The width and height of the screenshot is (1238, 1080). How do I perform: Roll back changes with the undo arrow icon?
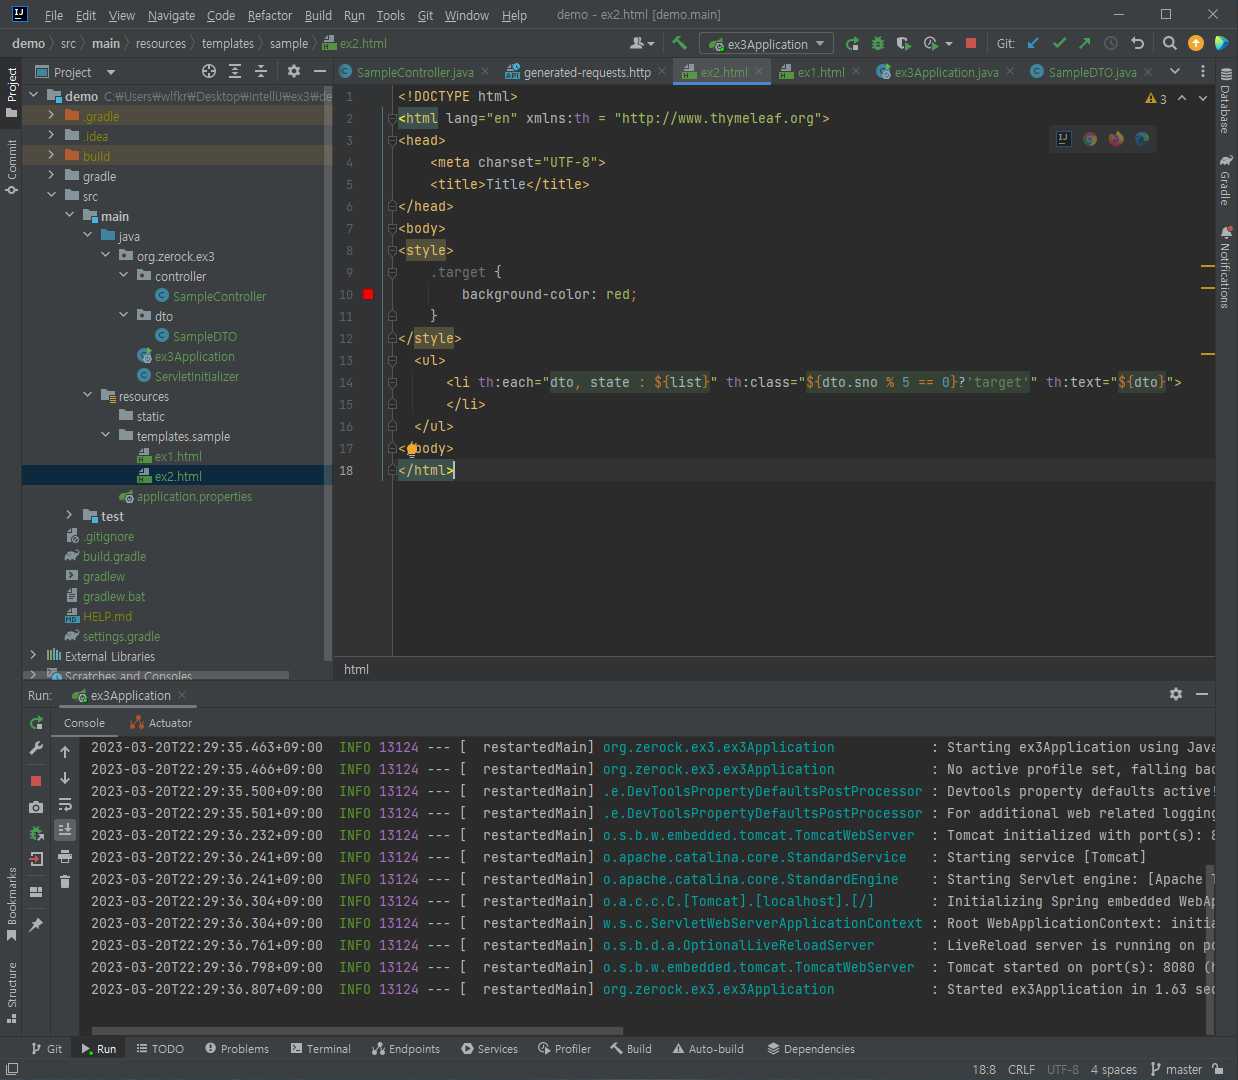(x=1137, y=43)
